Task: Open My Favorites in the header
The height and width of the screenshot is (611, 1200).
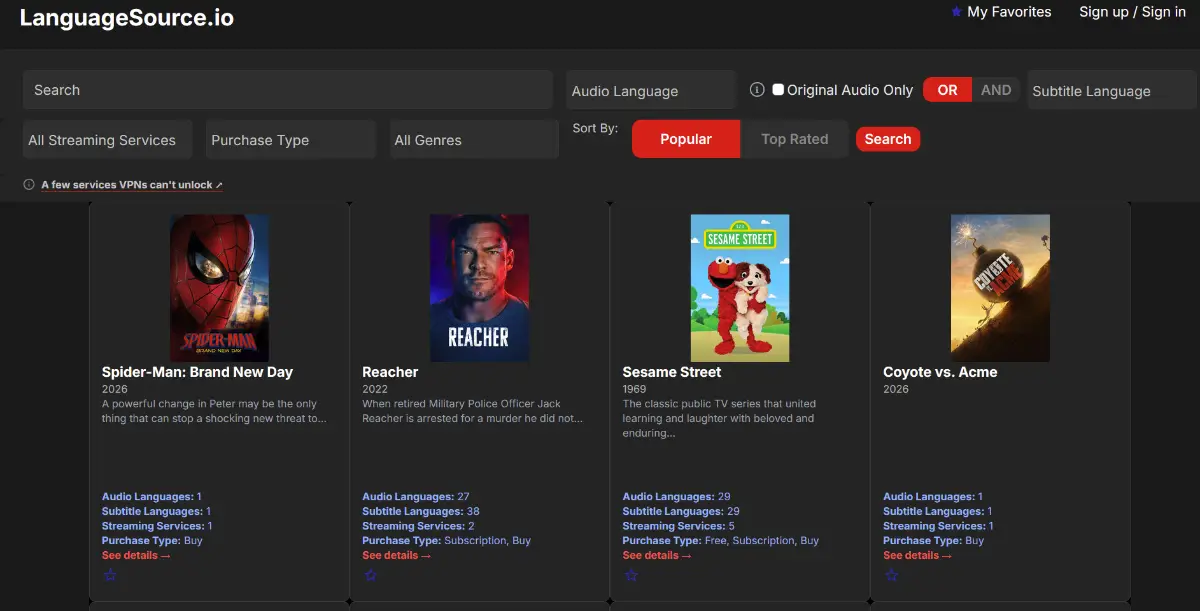Action: coord(1001,12)
